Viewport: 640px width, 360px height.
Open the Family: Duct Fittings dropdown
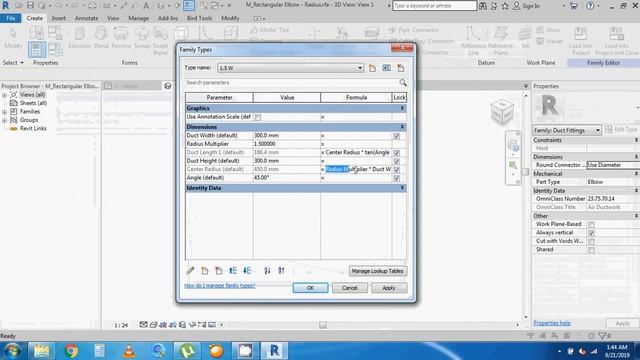coord(598,130)
